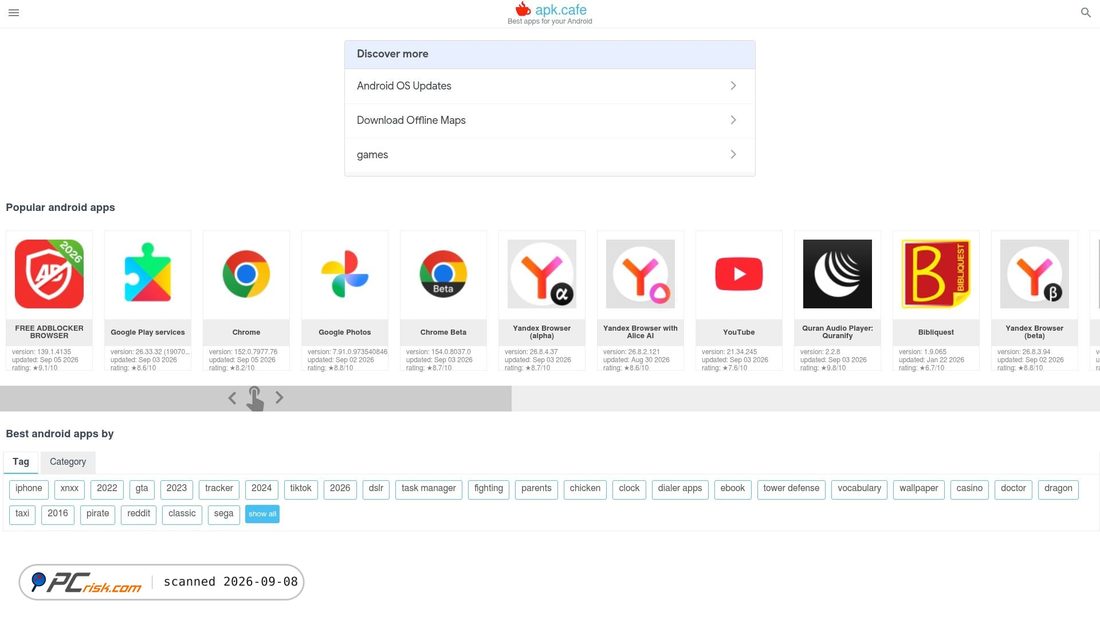Click the Chrome Beta title label
Image resolution: width=1100 pixels, height=619 pixels.
coord(443,333)
